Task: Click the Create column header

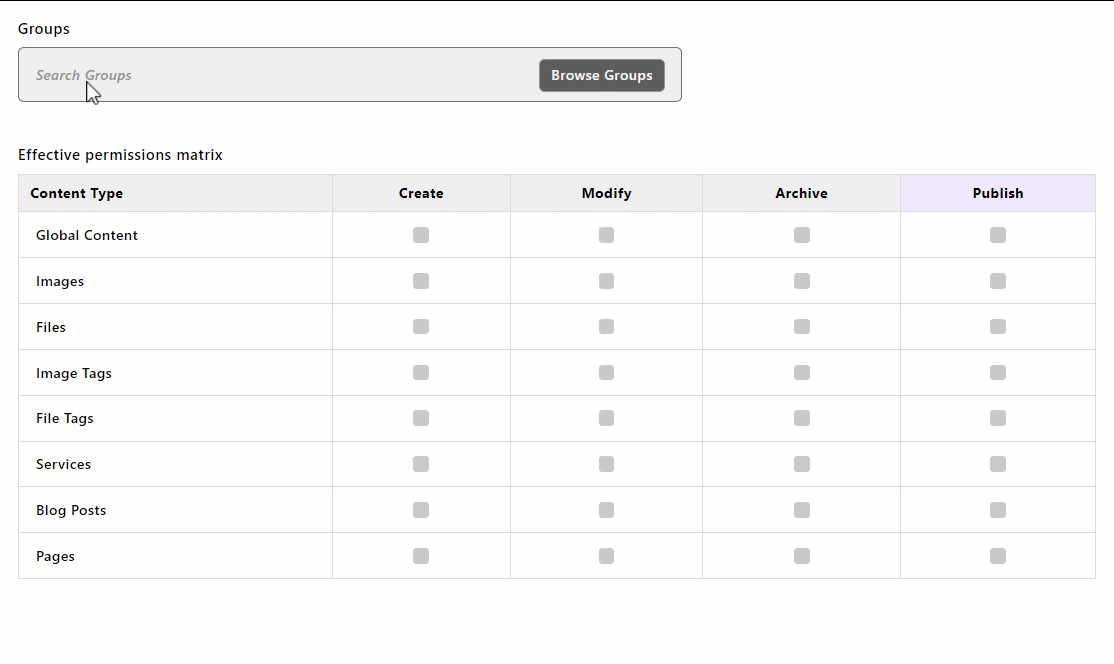Action: pyautogui.click(x=421, y=193)
